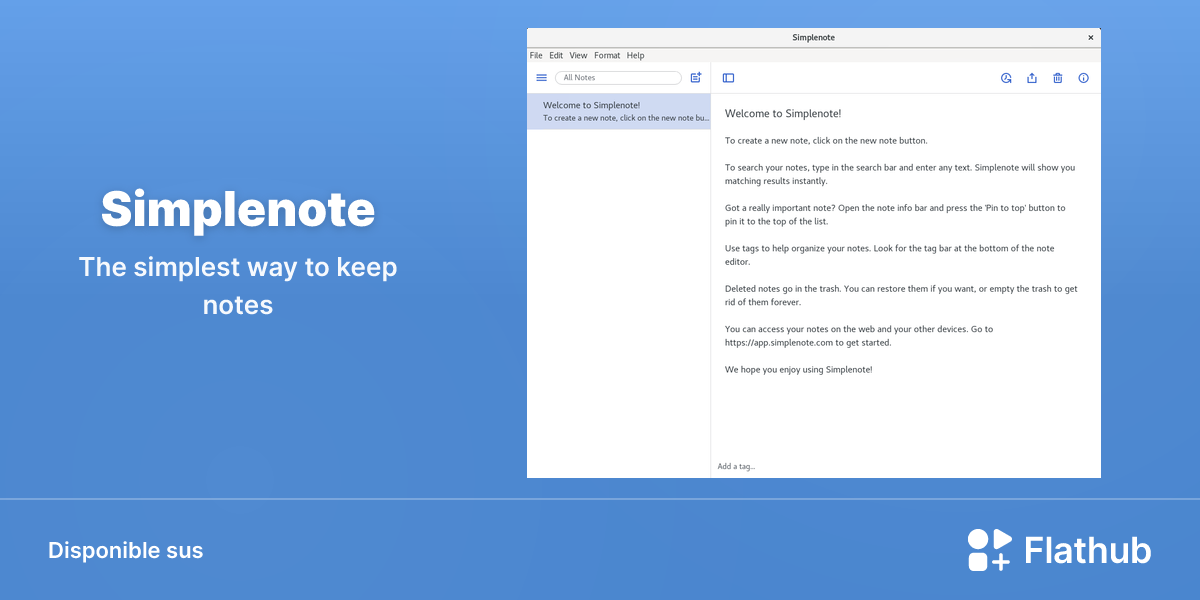Move the note to trash with the trash icon
Viewport: 1200px width, 600px height.
coord(1058,78)
